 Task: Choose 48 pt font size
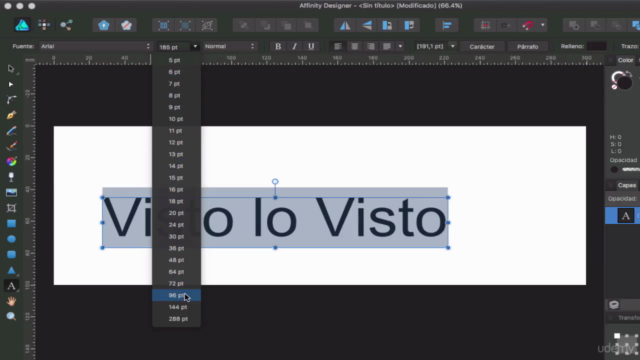176,260
